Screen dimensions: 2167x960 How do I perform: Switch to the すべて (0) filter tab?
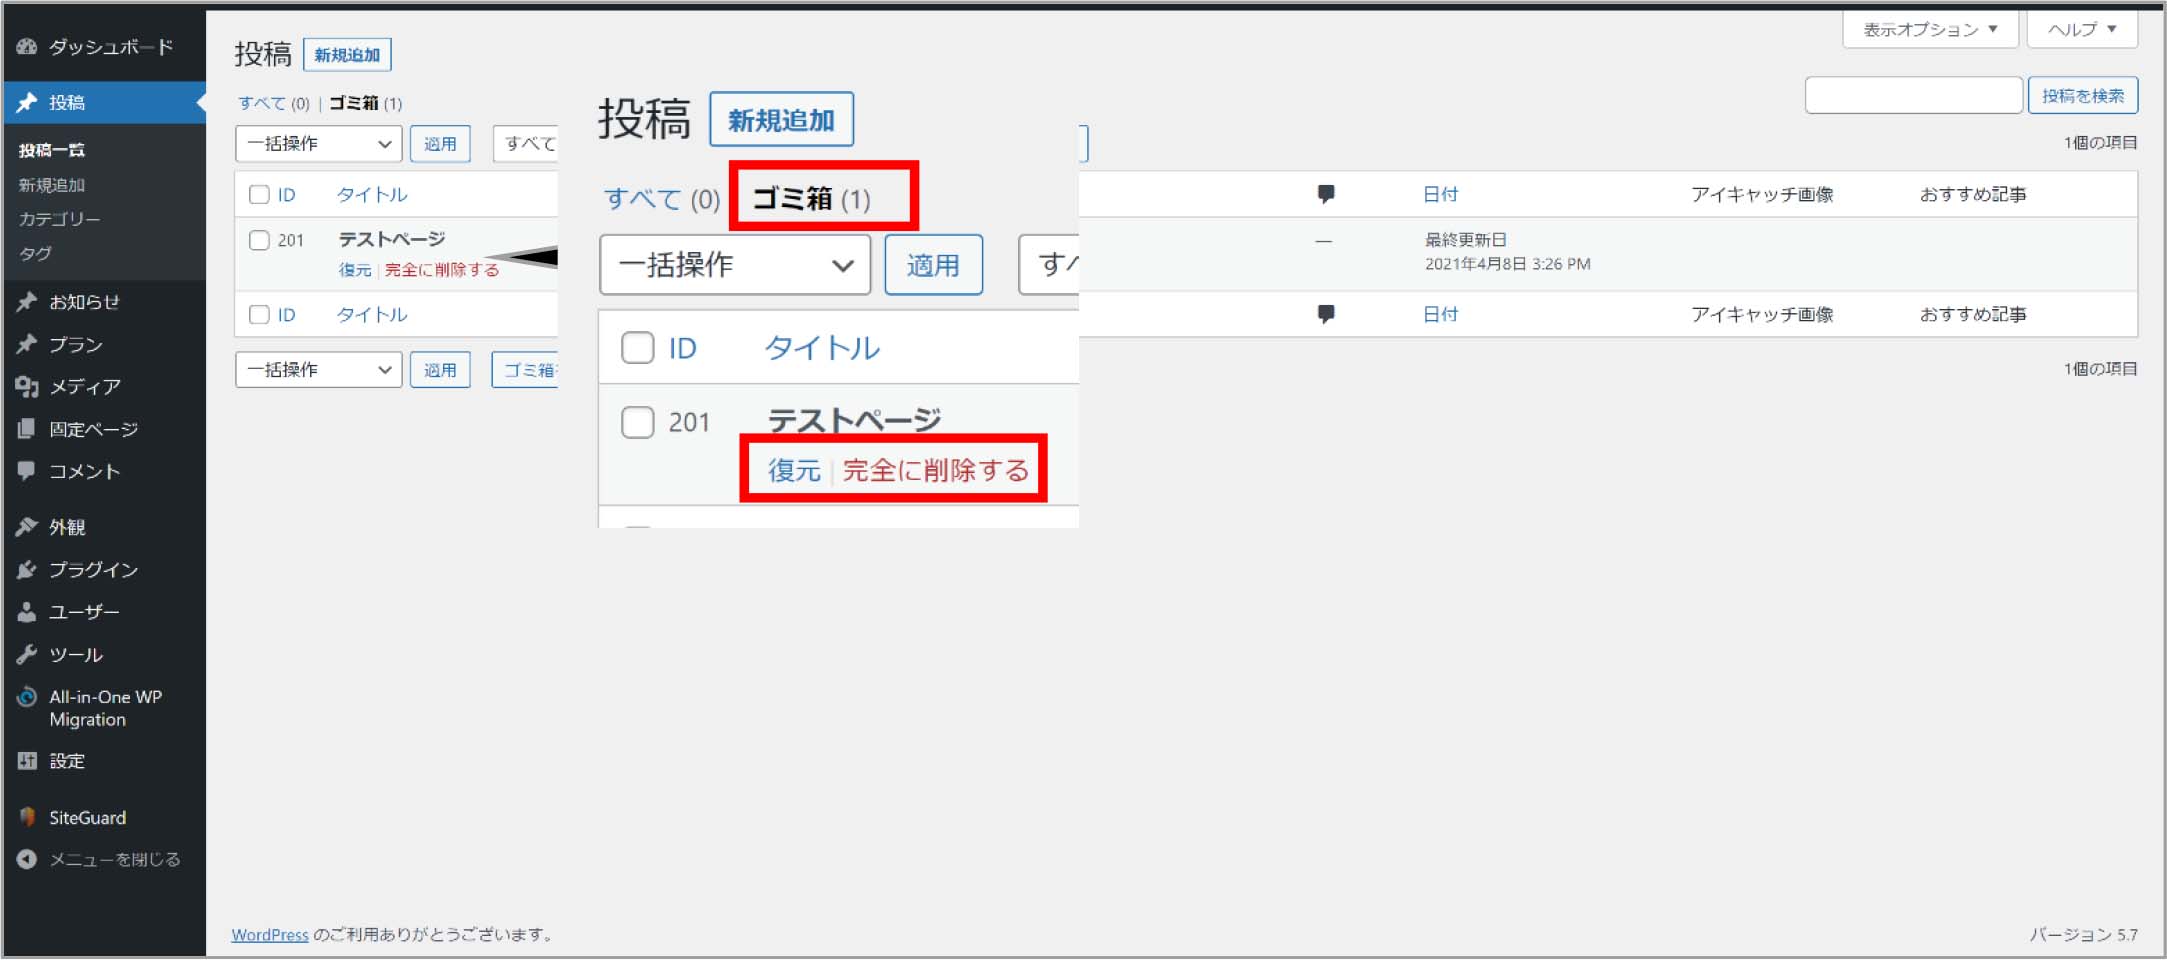pos(262,103)
